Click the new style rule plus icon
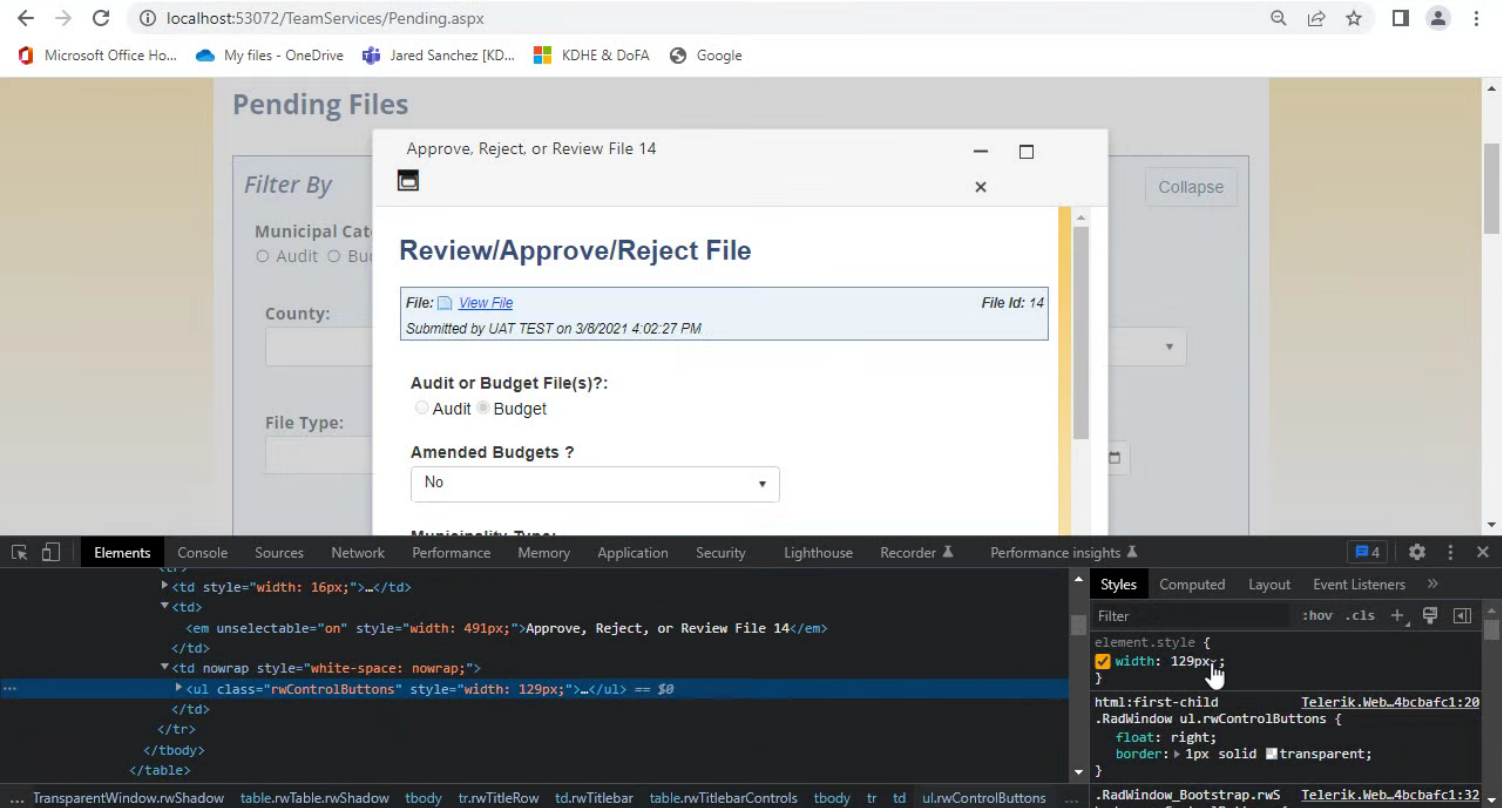1502x808 pixels. point(1397,616)
